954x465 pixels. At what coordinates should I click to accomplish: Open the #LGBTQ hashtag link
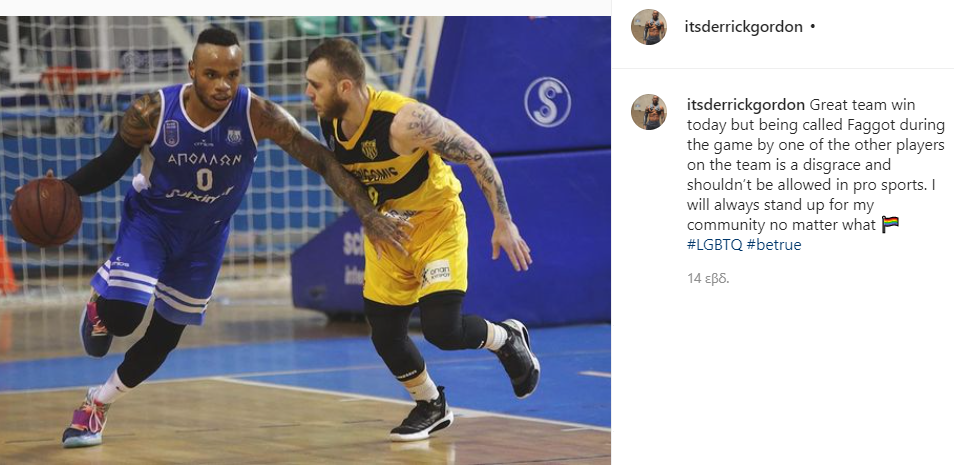click(x=715, y=245)
